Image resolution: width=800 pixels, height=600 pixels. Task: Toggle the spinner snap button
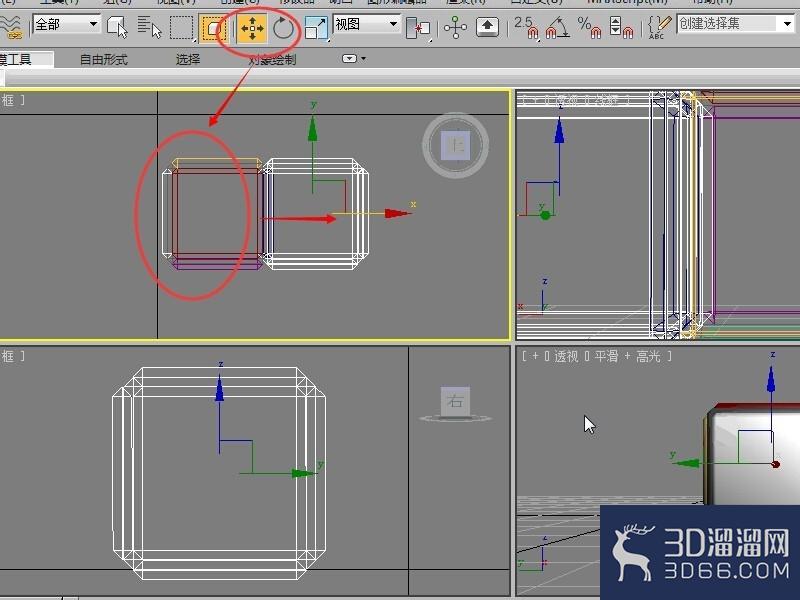click(621, 27)
